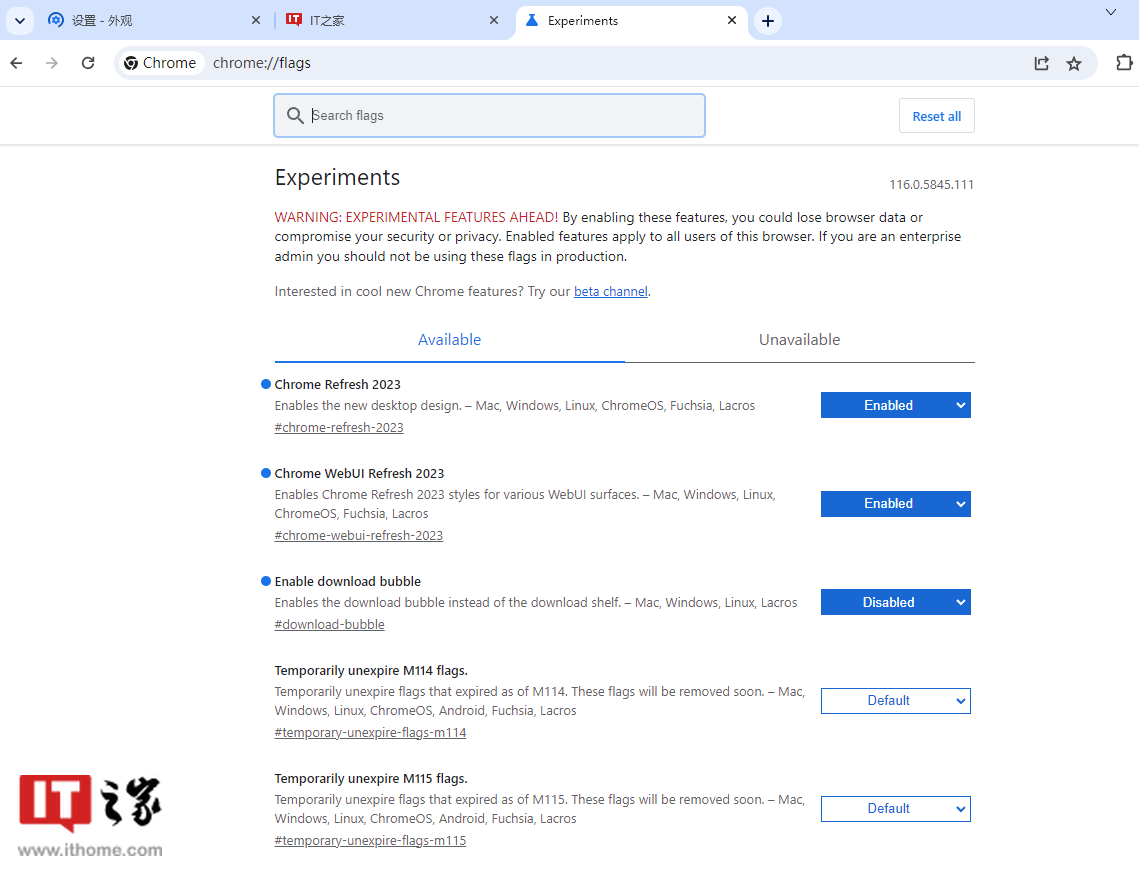Click the red WARNING: EXPERIMENTAL FEATURES AHEAD! text

416,217
